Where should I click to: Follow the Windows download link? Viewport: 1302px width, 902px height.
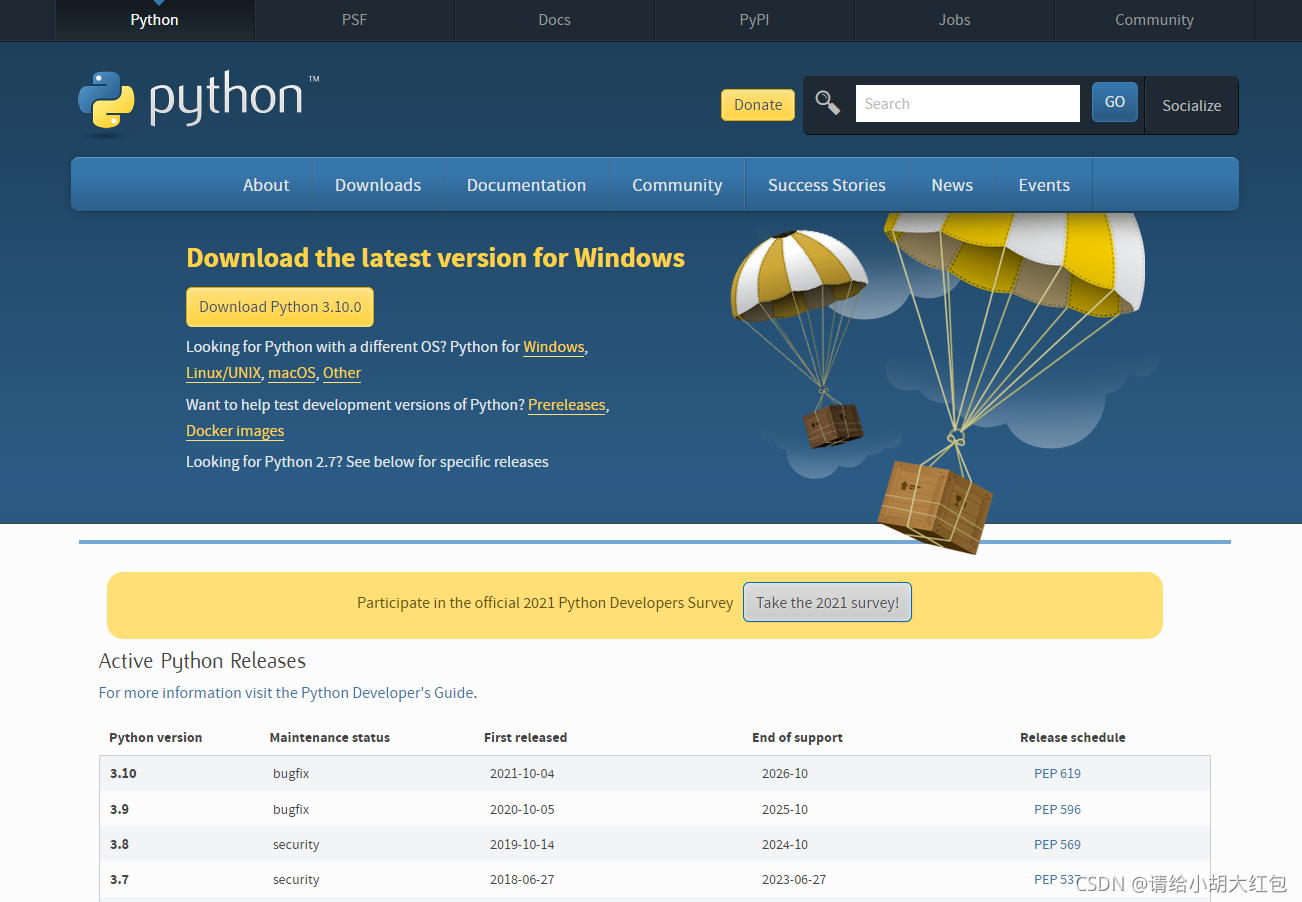click(x=554, y=347)
